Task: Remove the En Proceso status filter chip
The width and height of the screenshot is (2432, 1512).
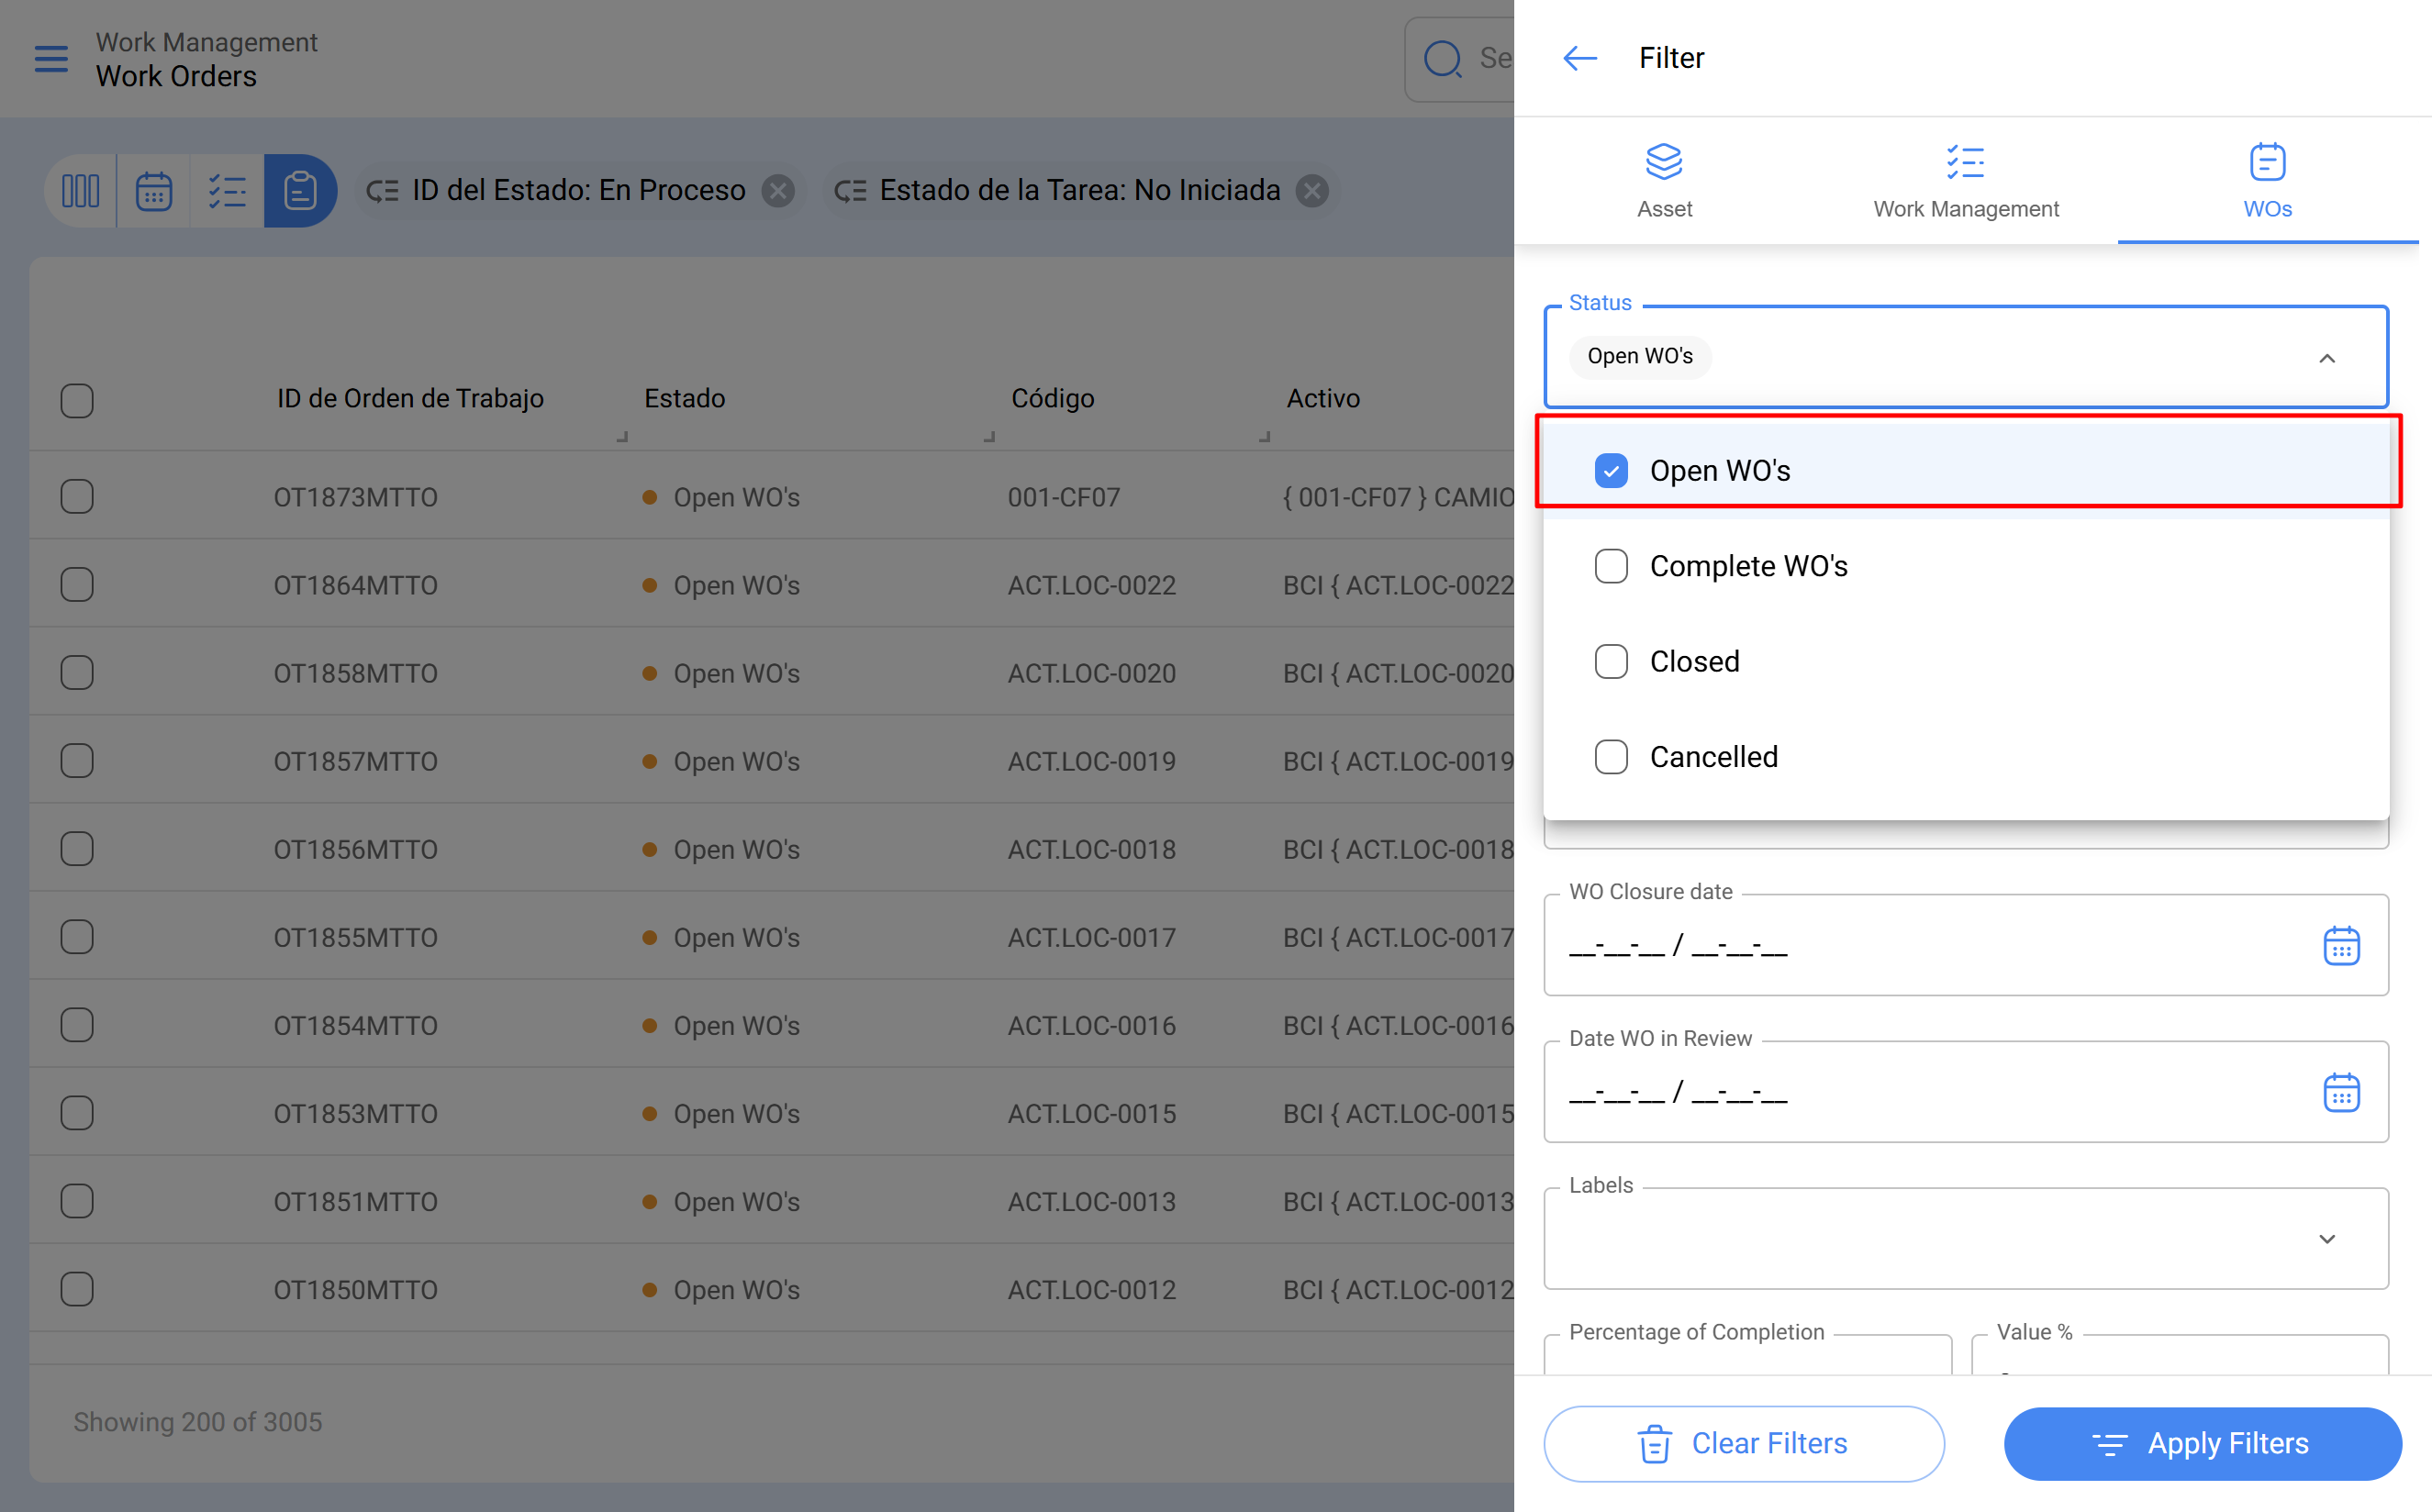Action: [778, 190]
